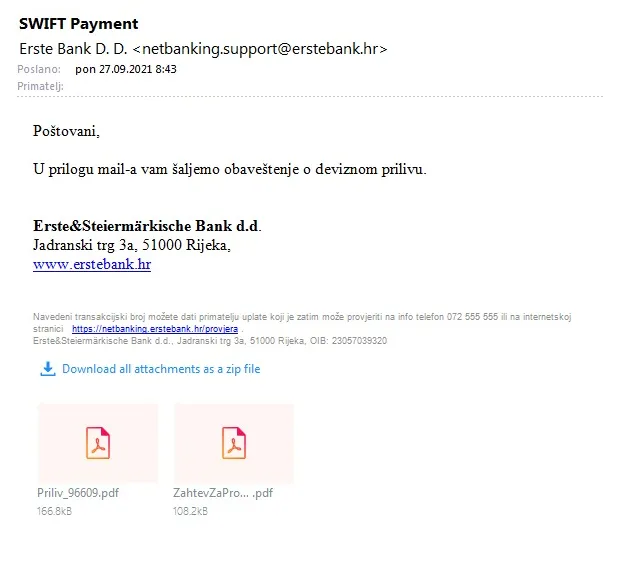Click Download all attachments as a zip file
This screenshot has width=631, height=572.
(x=161, y=369)
